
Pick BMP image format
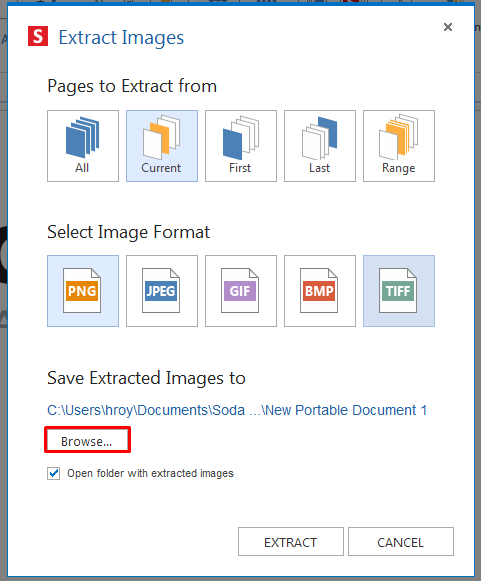320,291
